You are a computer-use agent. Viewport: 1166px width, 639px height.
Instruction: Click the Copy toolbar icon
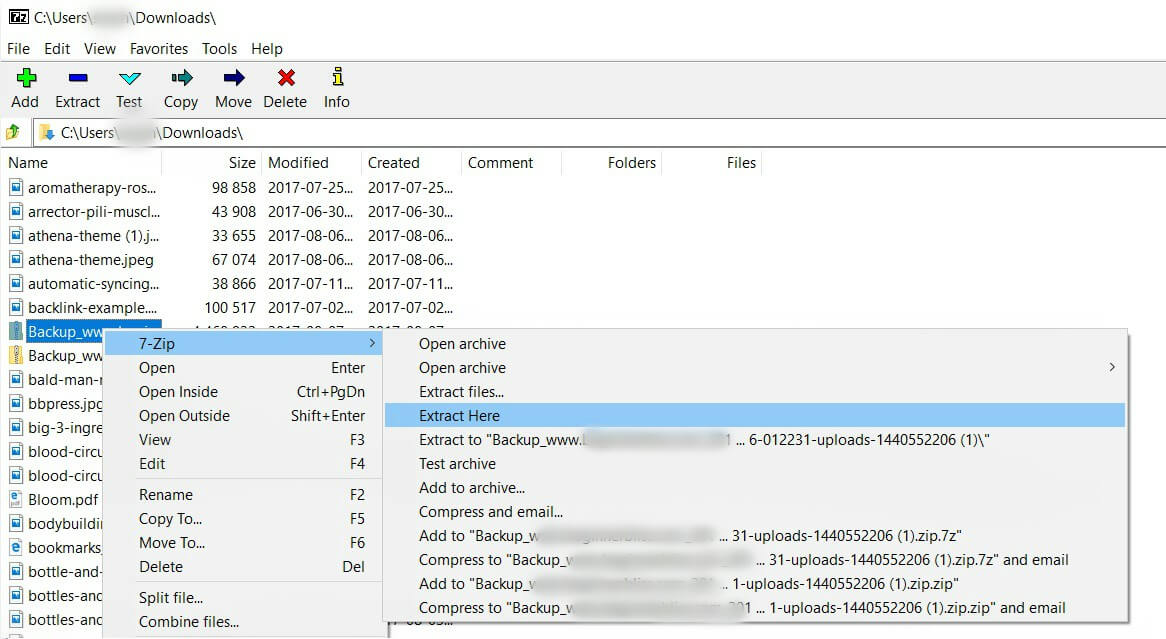(181, 77)
